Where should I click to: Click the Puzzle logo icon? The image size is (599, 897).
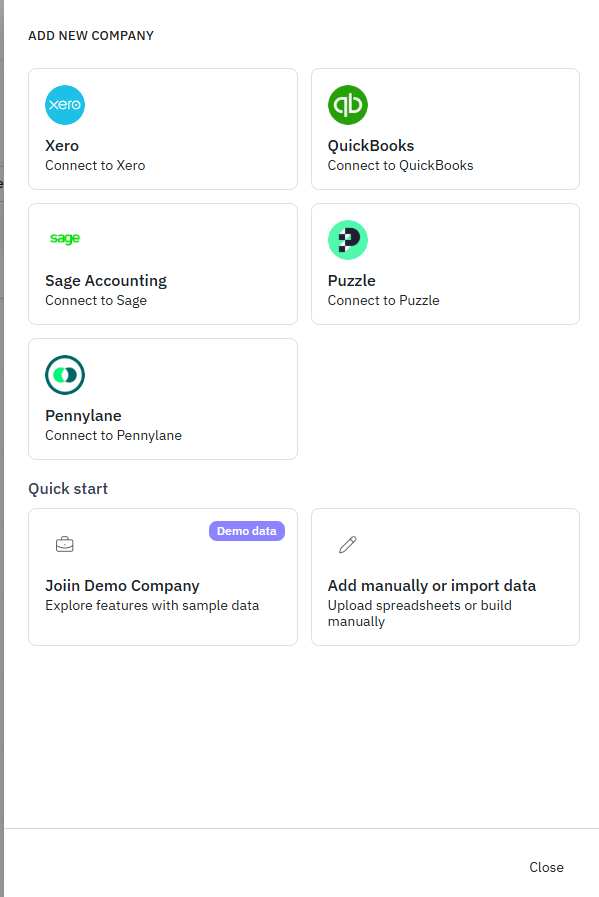347,240
